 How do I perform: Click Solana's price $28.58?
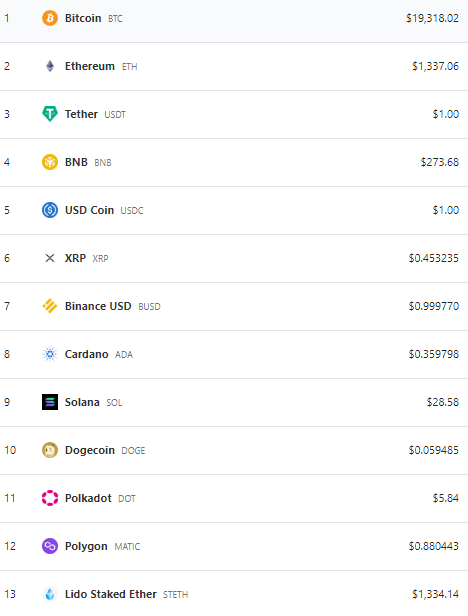(443, 402)
